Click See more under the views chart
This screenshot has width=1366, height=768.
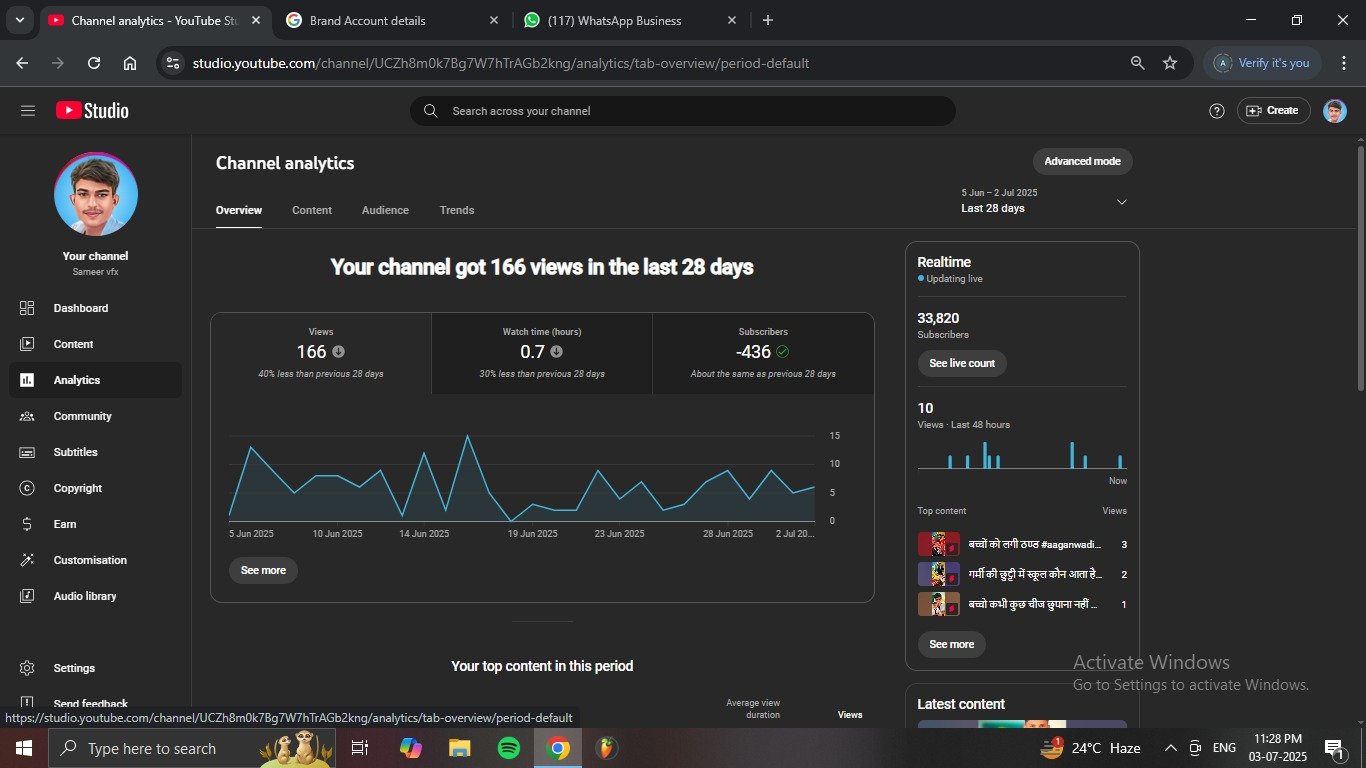click(263, 570)
